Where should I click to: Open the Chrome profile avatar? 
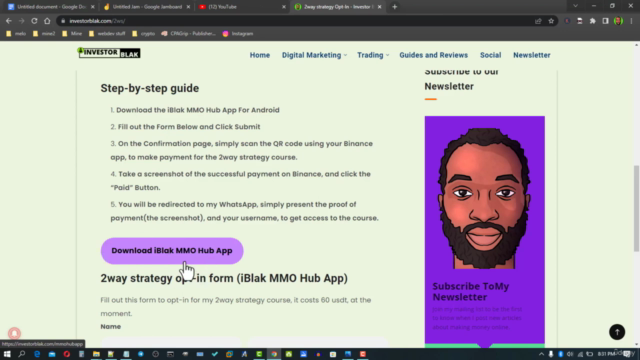click(x=618, y=21)
